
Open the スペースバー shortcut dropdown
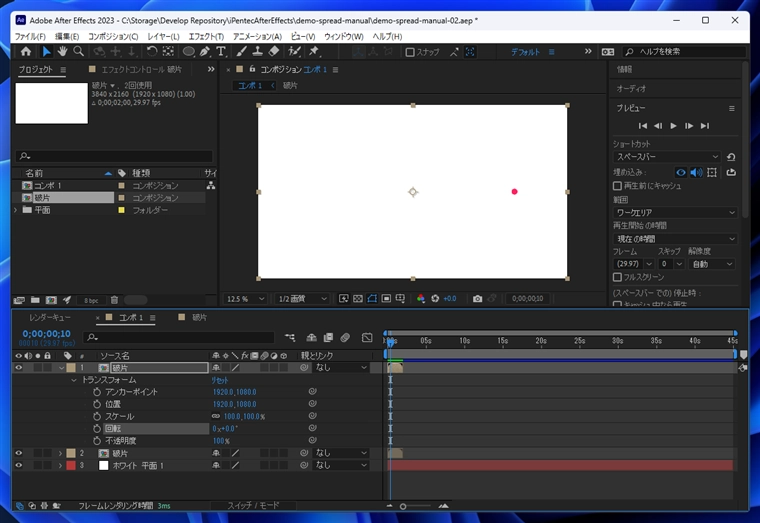coord(667,157)
